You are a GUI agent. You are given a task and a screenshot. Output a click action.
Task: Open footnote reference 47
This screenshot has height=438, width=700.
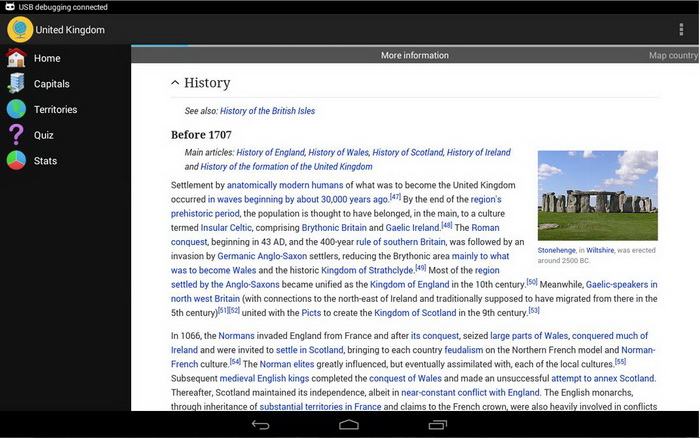pyautogui.click(x=396, y=196)
